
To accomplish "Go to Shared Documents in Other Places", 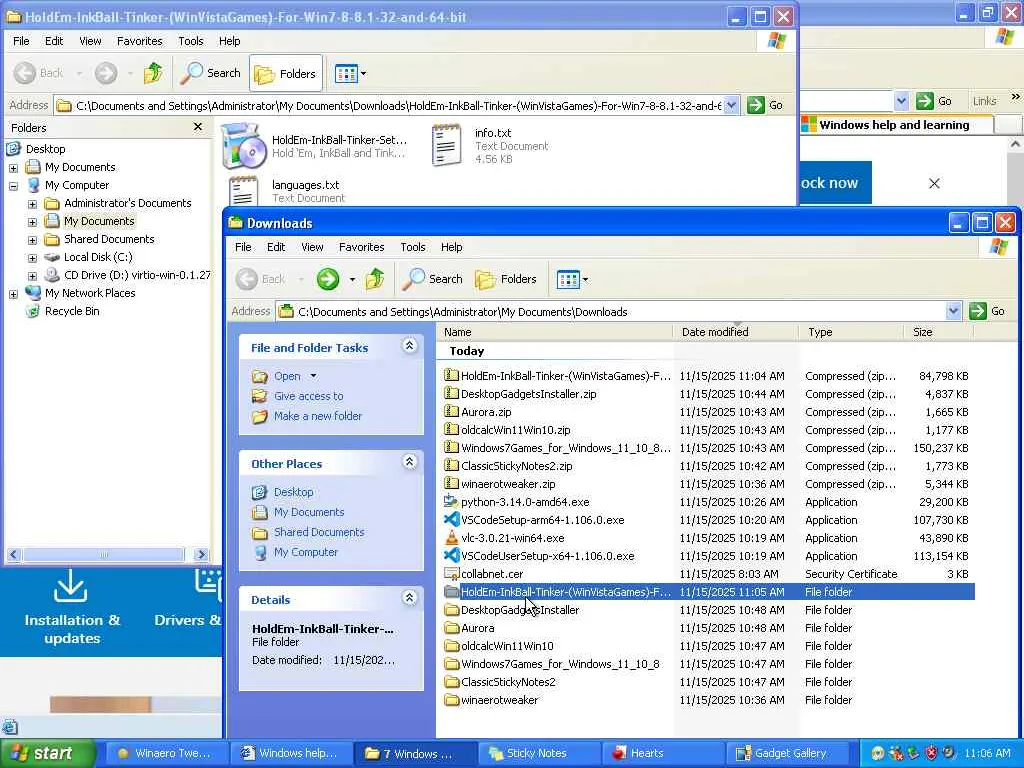I will coord(319,532).
